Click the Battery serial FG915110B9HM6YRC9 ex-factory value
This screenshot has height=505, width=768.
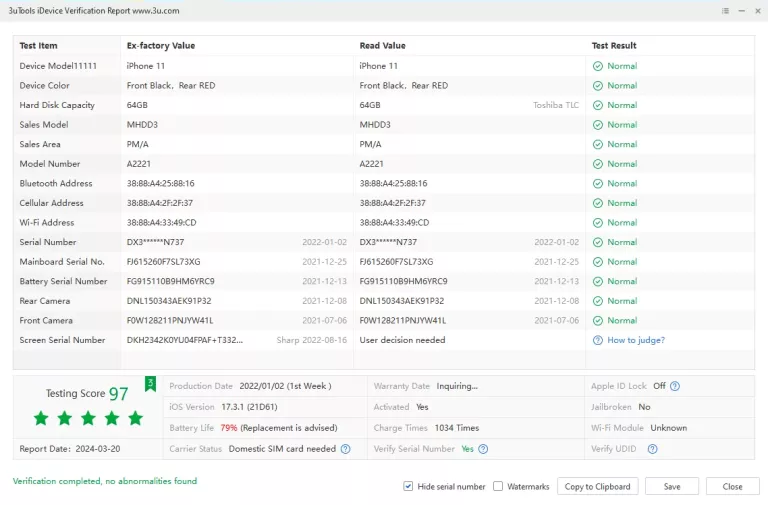[170, 282]
